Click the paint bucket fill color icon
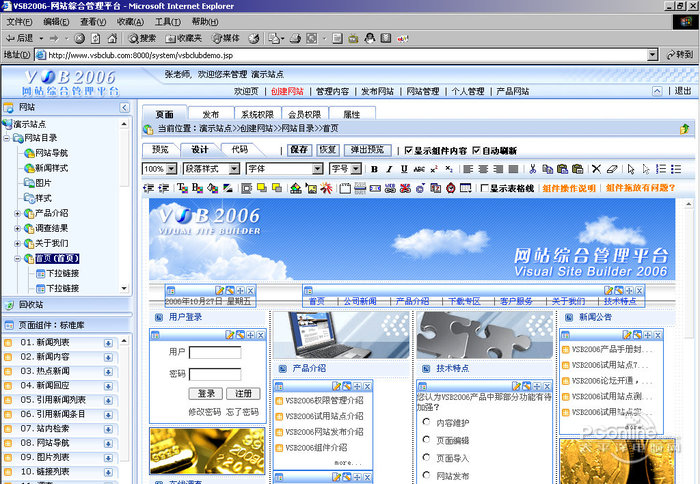 pos(212,188)
